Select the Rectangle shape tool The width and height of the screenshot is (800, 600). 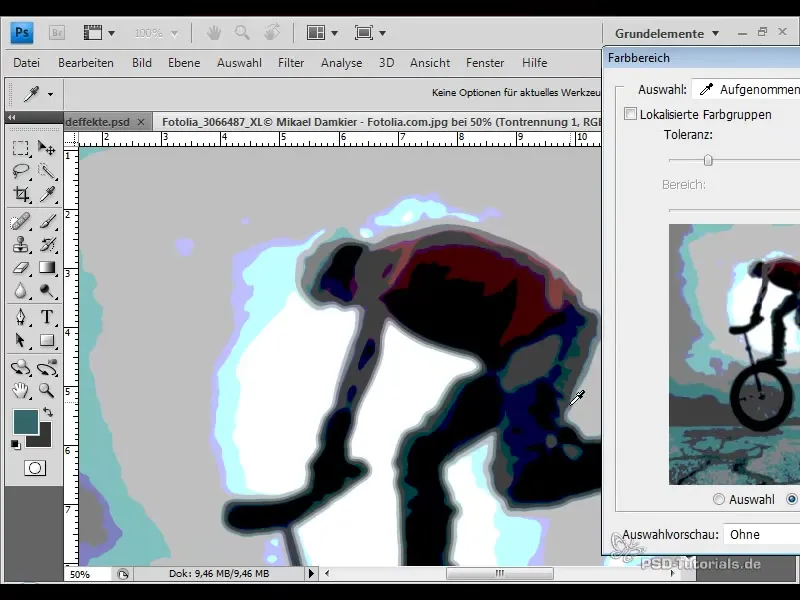tap(46, 340)
